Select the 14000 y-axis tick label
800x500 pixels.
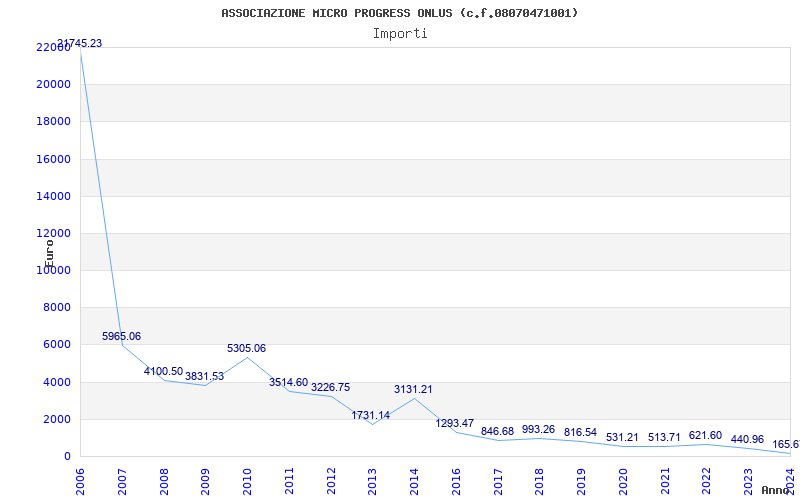[53, 196]
